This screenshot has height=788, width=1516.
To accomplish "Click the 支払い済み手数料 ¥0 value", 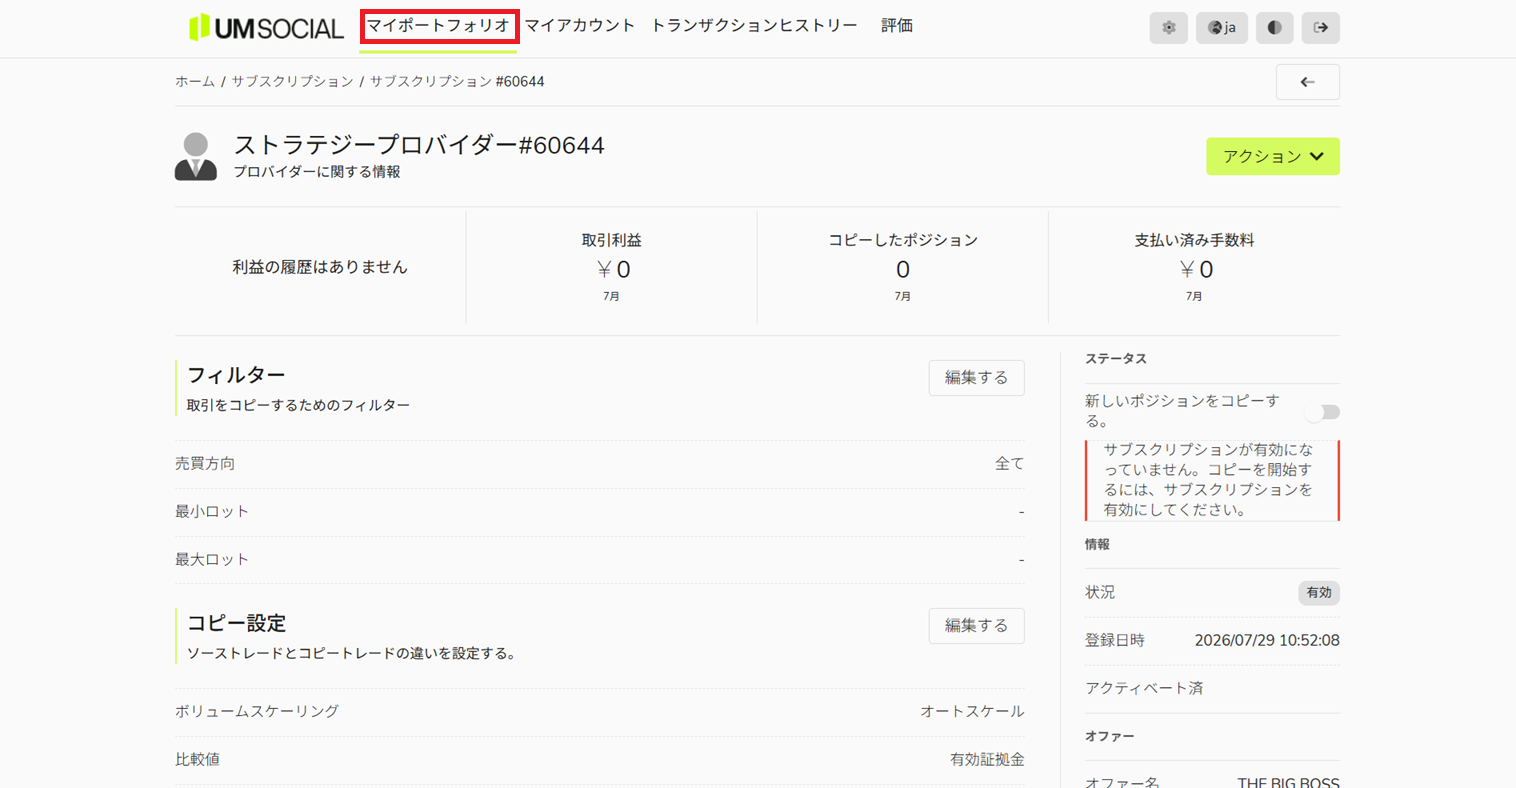I will click(x=1195, y=269).
